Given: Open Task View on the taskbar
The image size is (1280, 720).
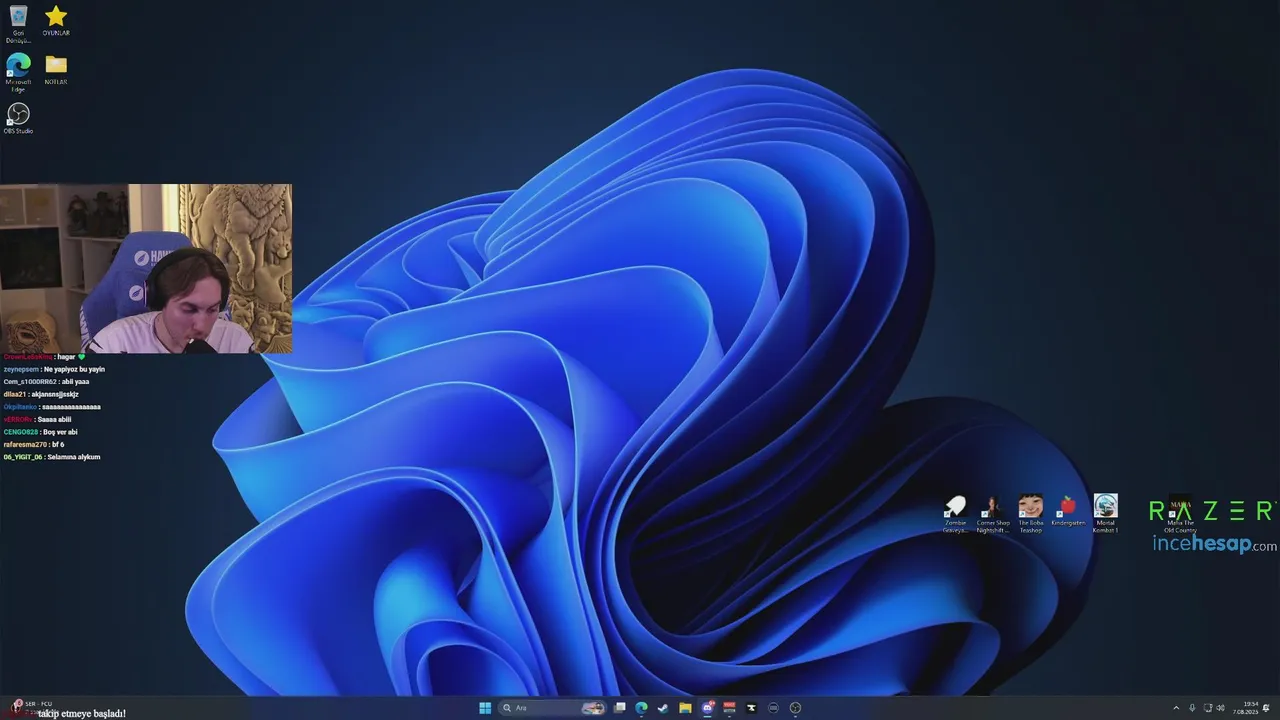Looking at the screenshot, I should [620, 708].
